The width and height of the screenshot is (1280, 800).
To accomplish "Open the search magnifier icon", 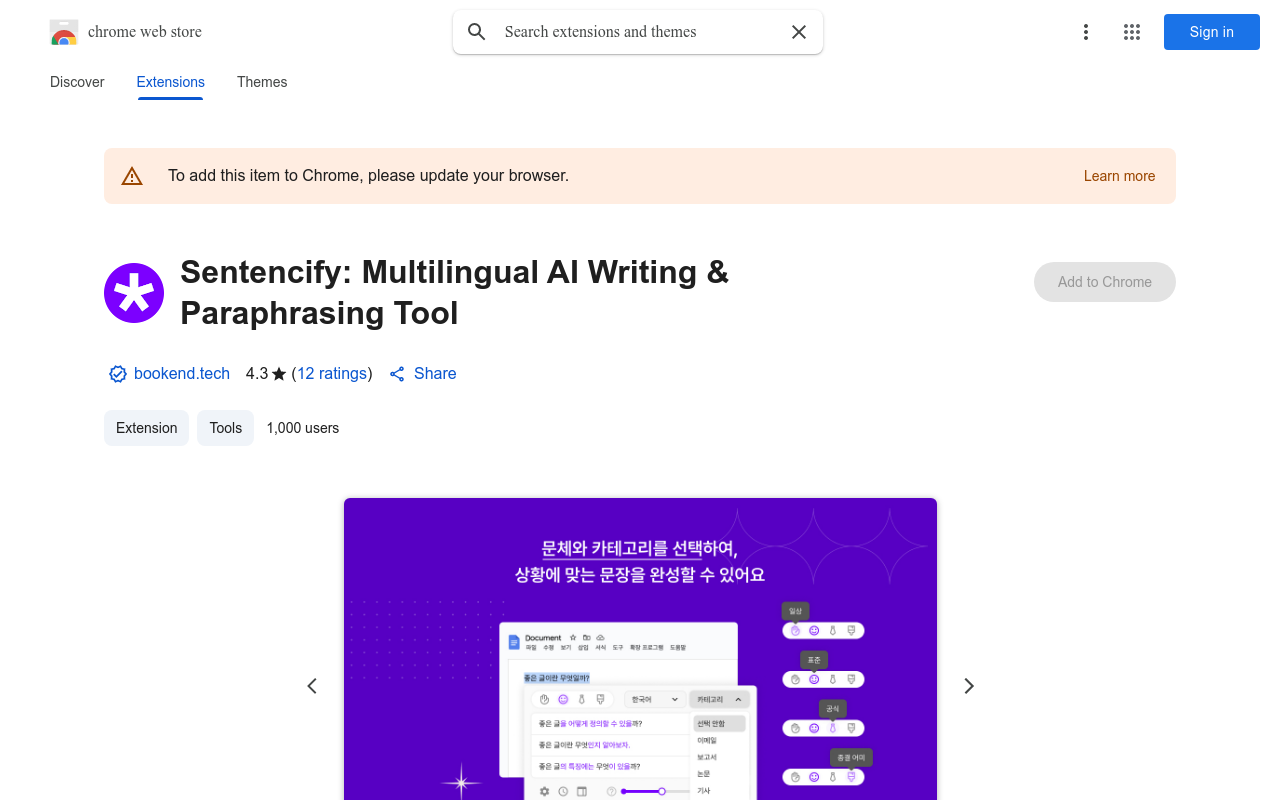I will [x=476, y=31].
